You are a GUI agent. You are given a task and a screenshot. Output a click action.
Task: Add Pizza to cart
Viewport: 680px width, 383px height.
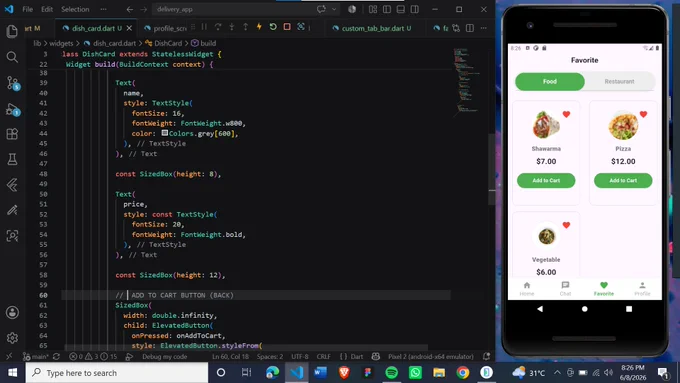623,180
